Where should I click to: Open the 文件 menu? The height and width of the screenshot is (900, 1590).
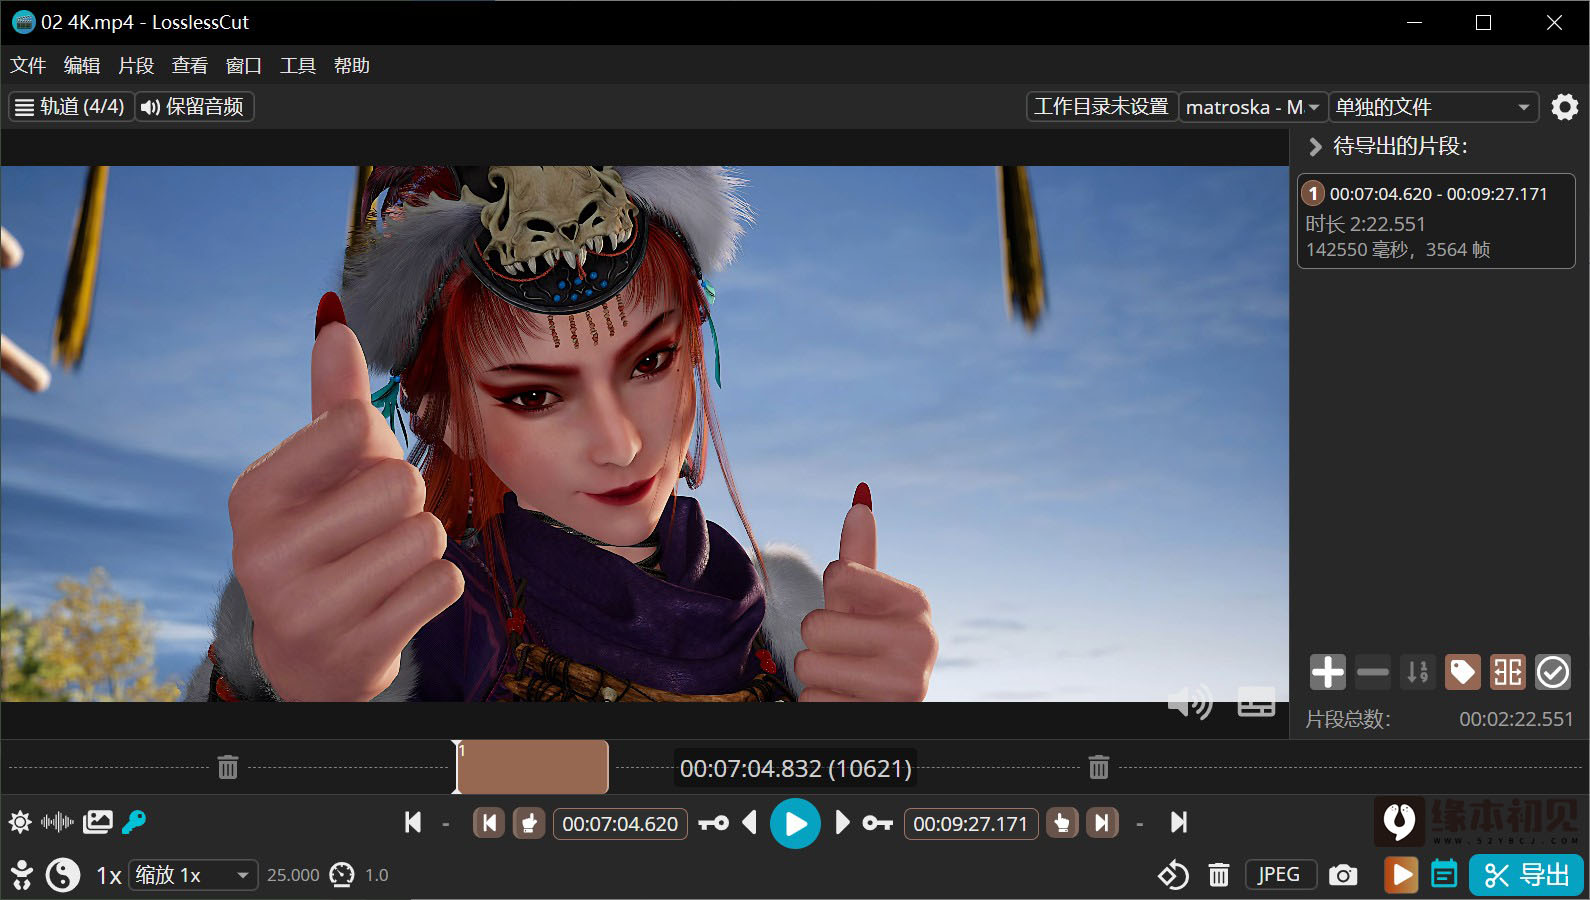(x=28, y=65)
